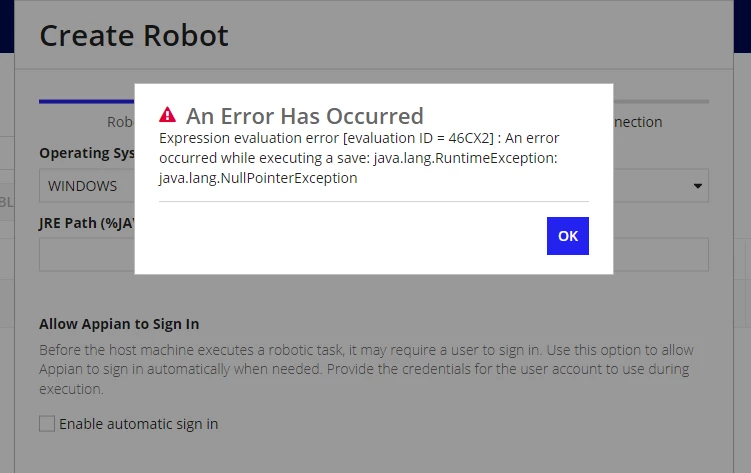Click the OK button in error dialog

pos(568,236)
